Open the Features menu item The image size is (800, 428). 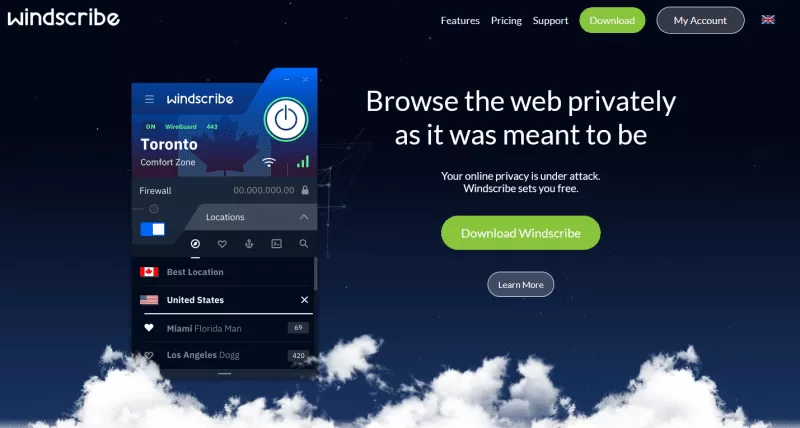point(460,20)
